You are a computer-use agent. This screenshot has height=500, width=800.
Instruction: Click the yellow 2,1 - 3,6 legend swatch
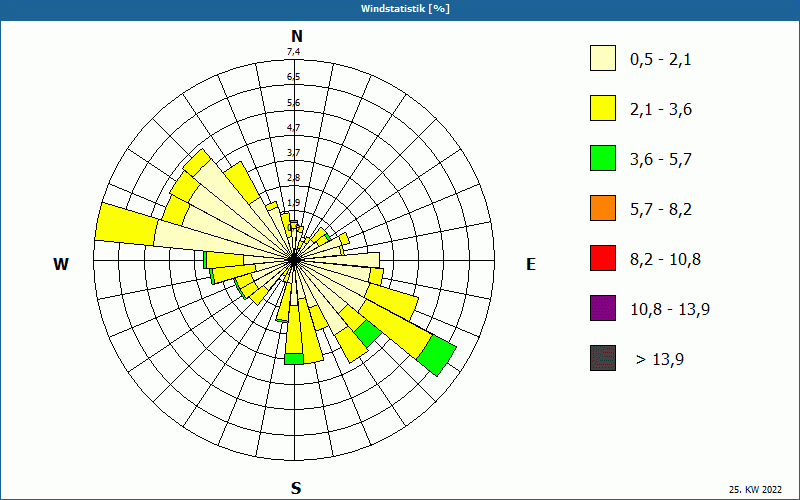tap(603, 108)
